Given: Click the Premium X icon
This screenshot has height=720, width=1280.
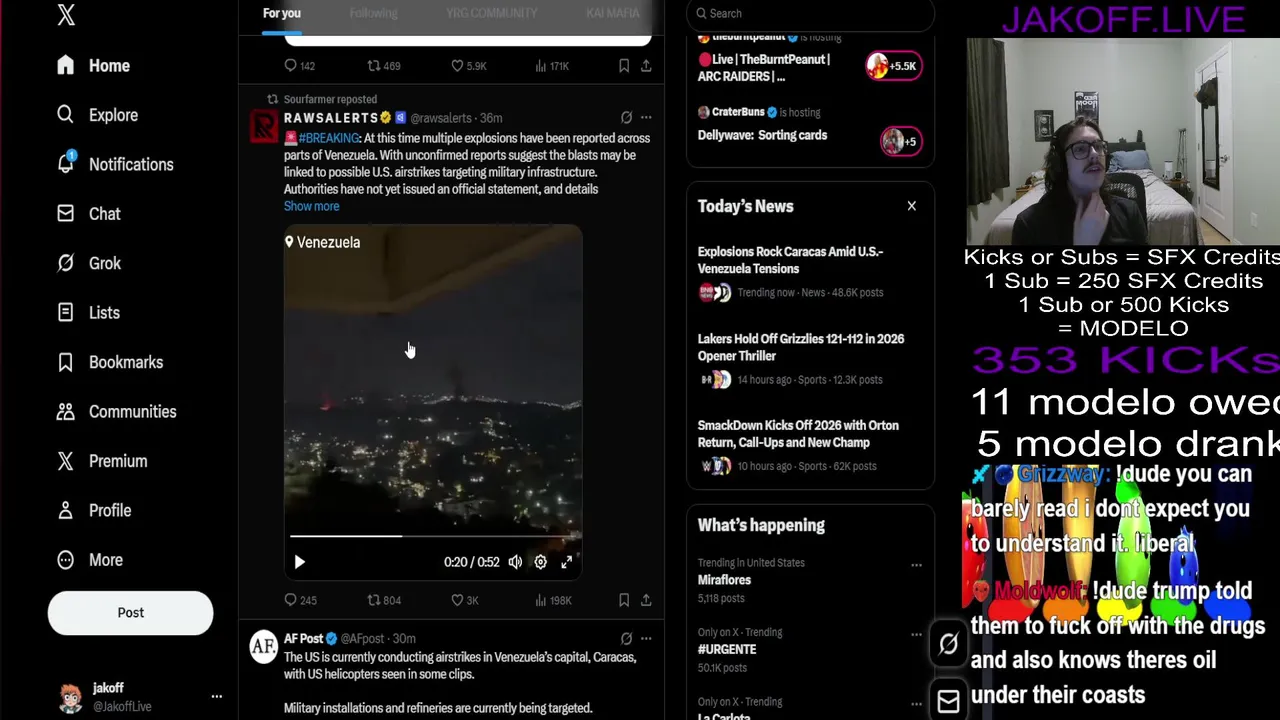Looking at the screenshot, I should coord(65,461).
